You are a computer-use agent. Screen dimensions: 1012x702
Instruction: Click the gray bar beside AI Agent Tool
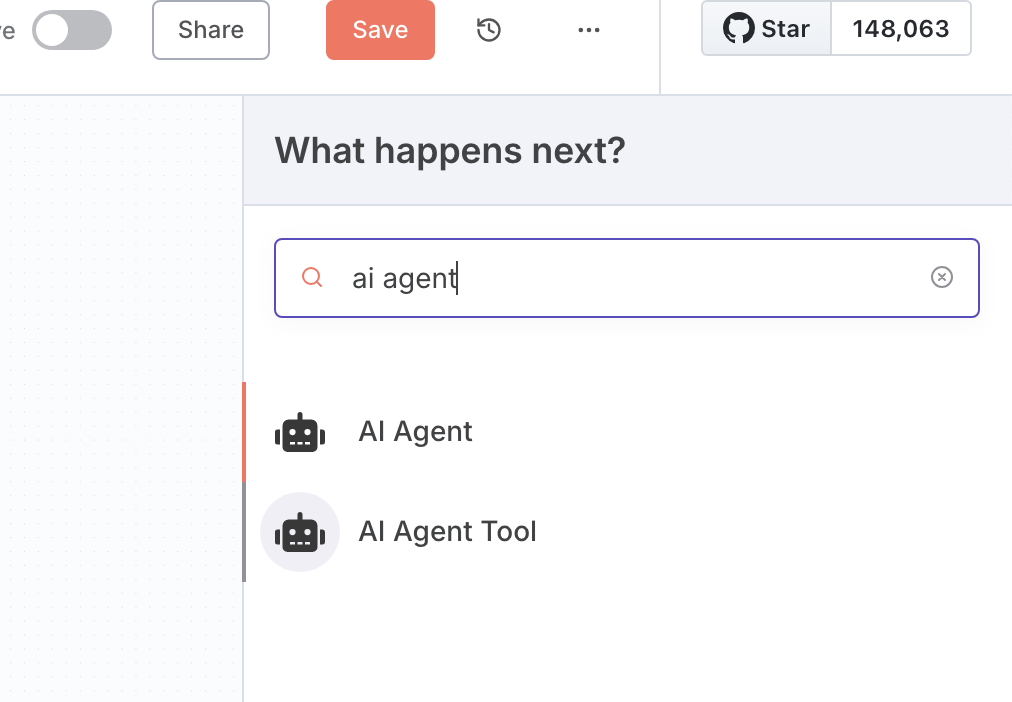244,532
